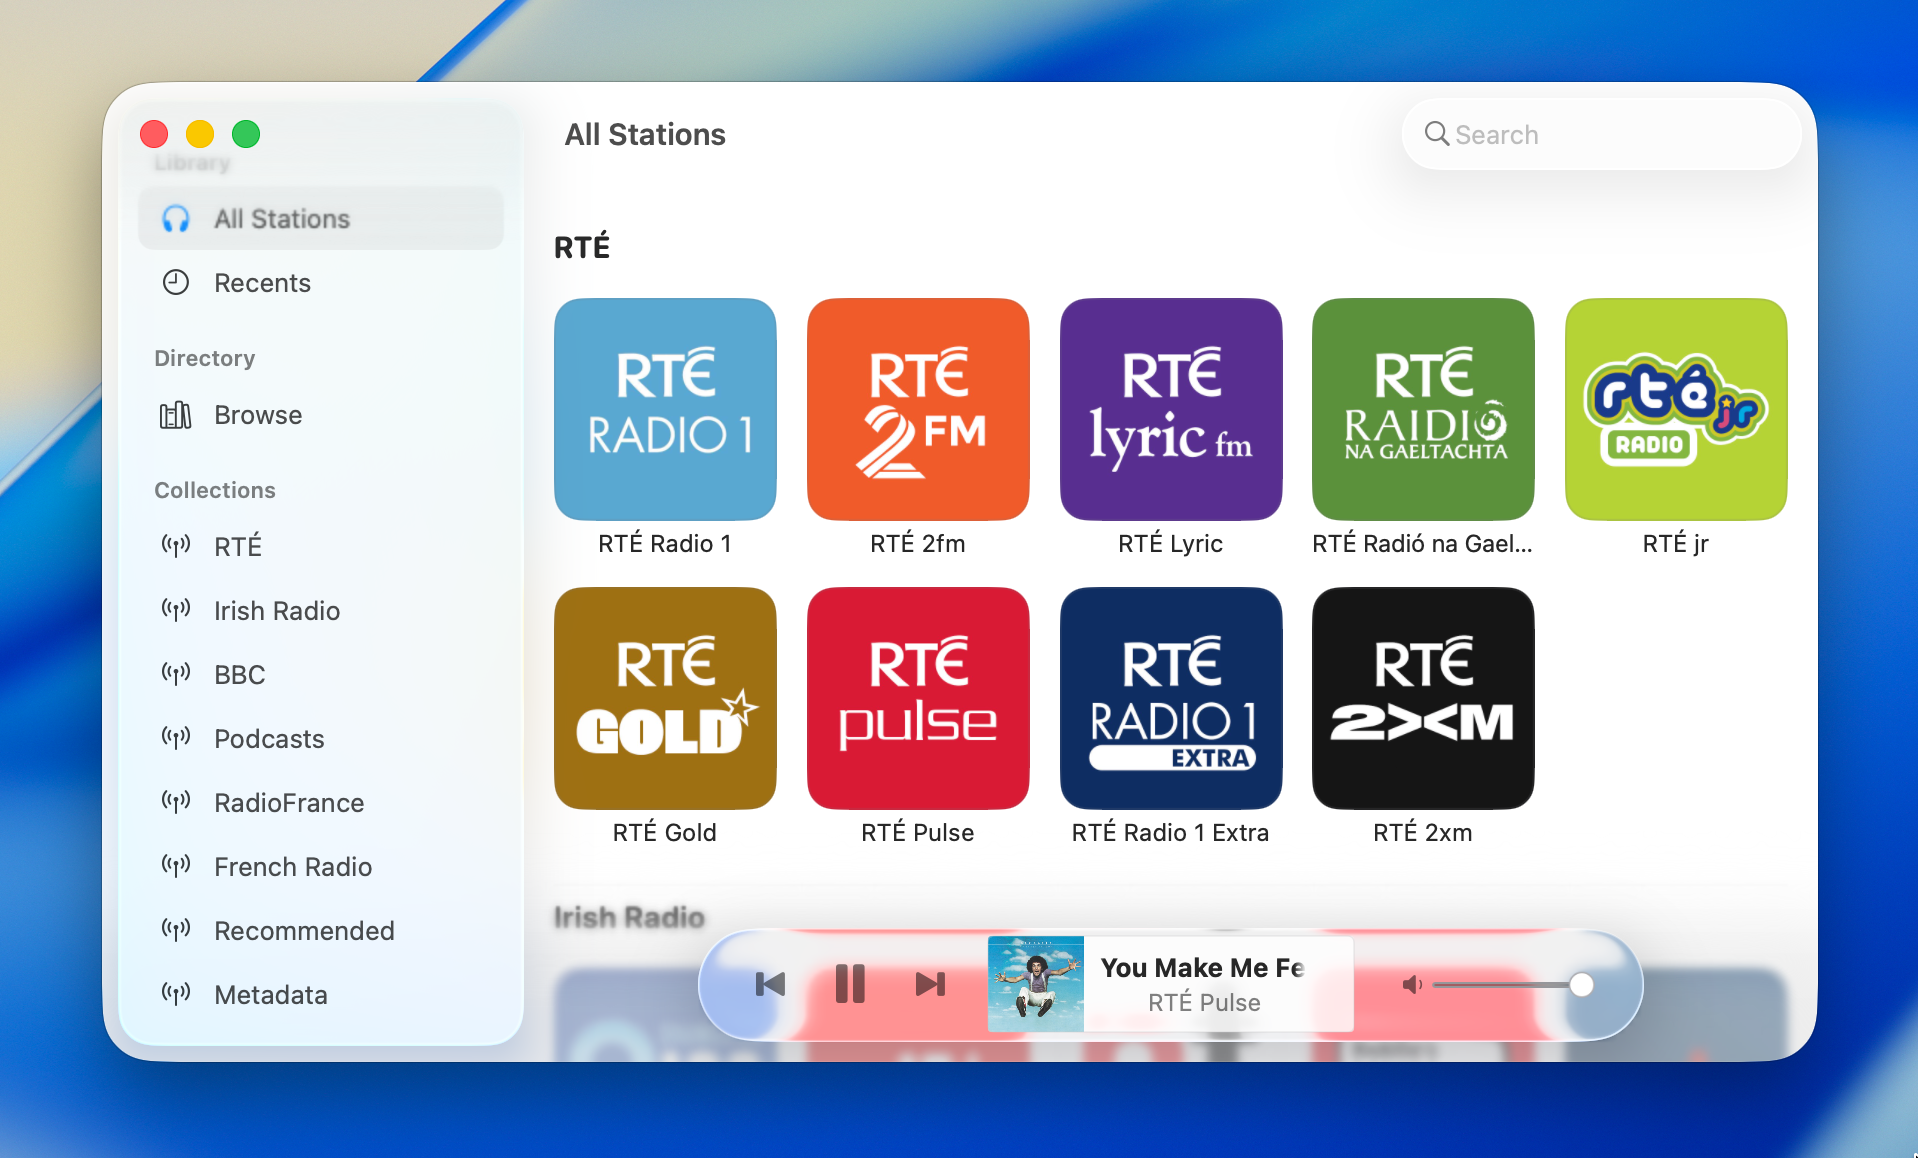Image resolution: width=1918 pixels, height=1158 pixels.
Task: Select All Stations in the sidebar
Action: (x=321, y=219)
